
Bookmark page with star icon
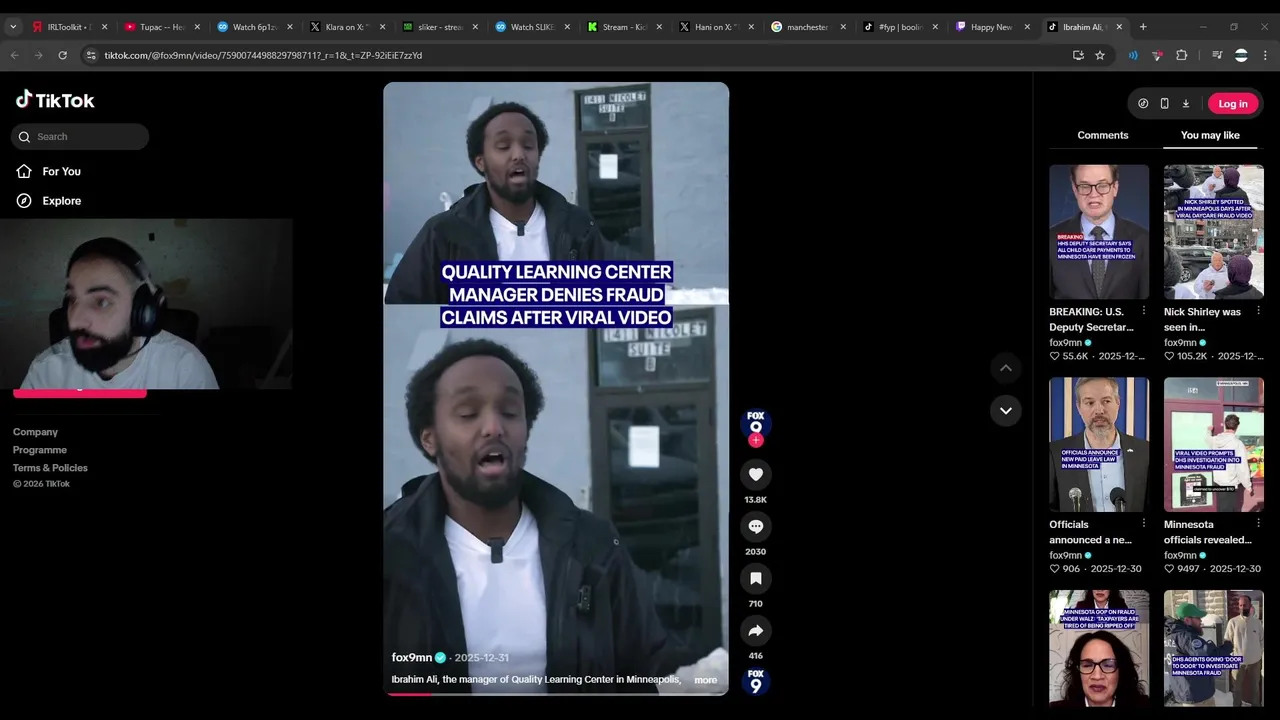[1100, 55]
